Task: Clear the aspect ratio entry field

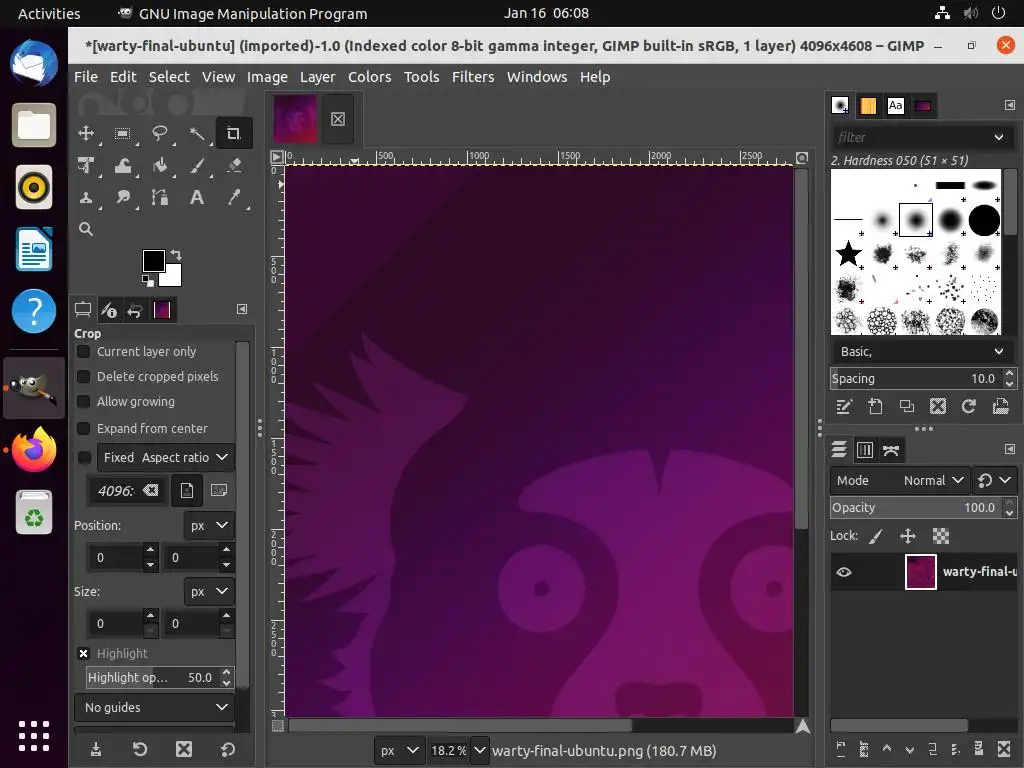Action: tap(151, 490)
